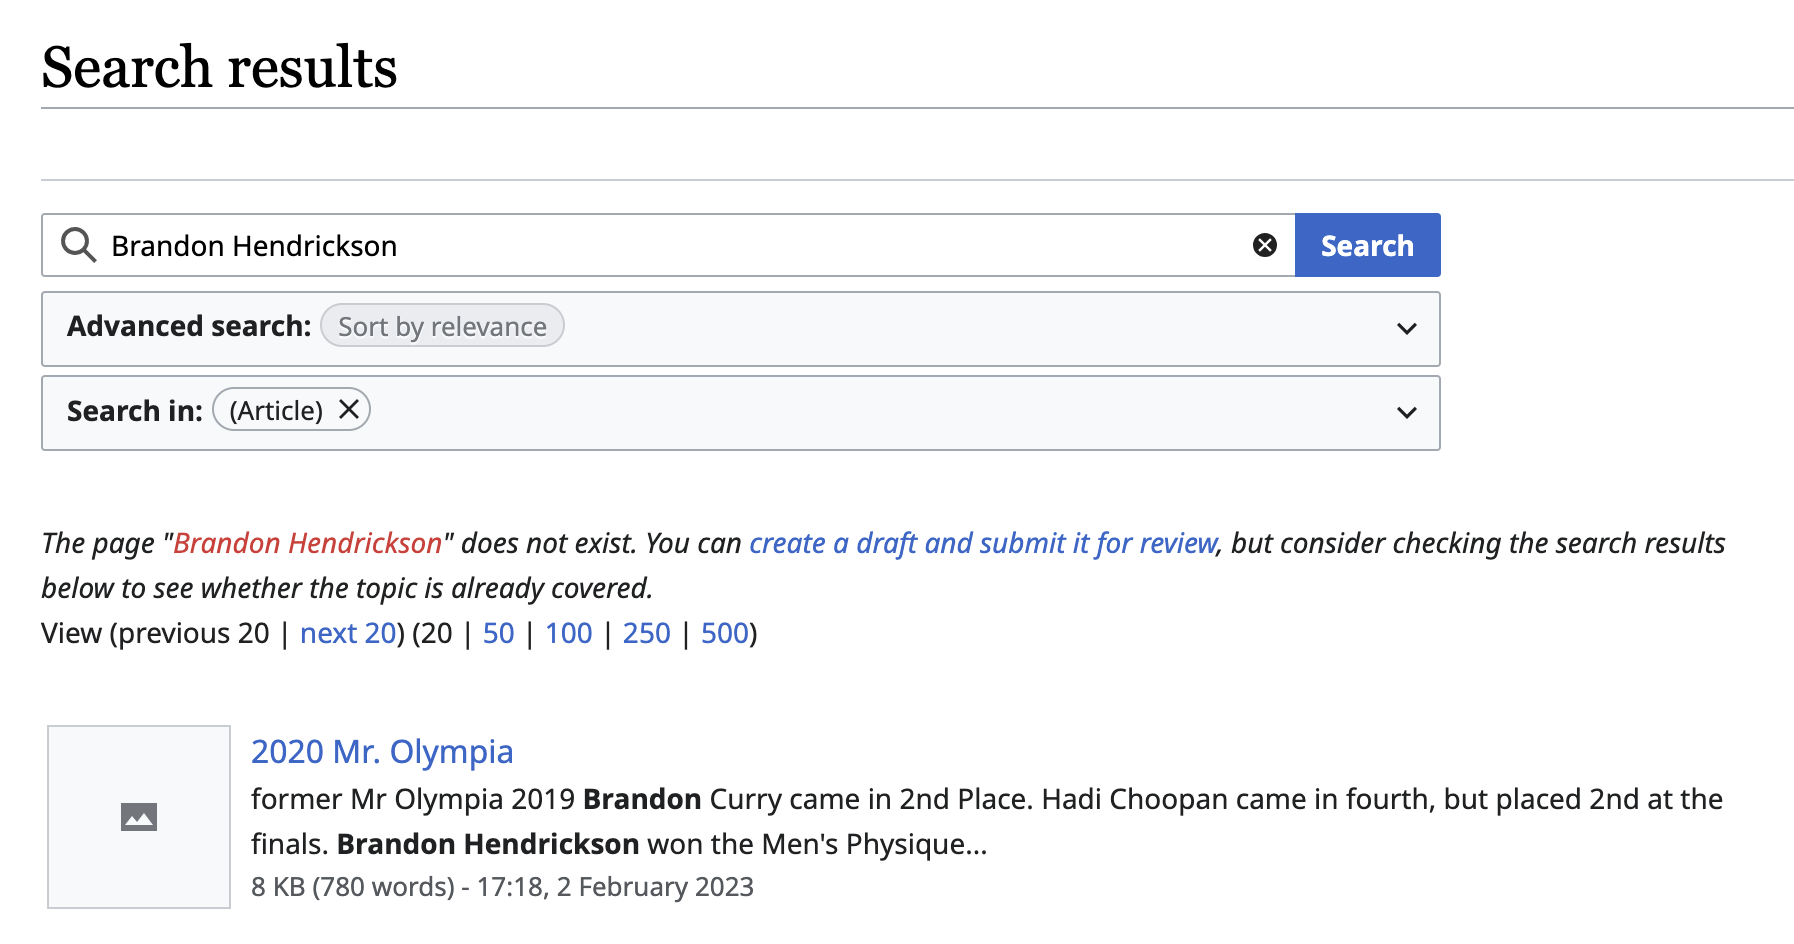Viewport: 1794px width, 944px height.
Task: Click the (Article) namespace chip
Action: 276,410
